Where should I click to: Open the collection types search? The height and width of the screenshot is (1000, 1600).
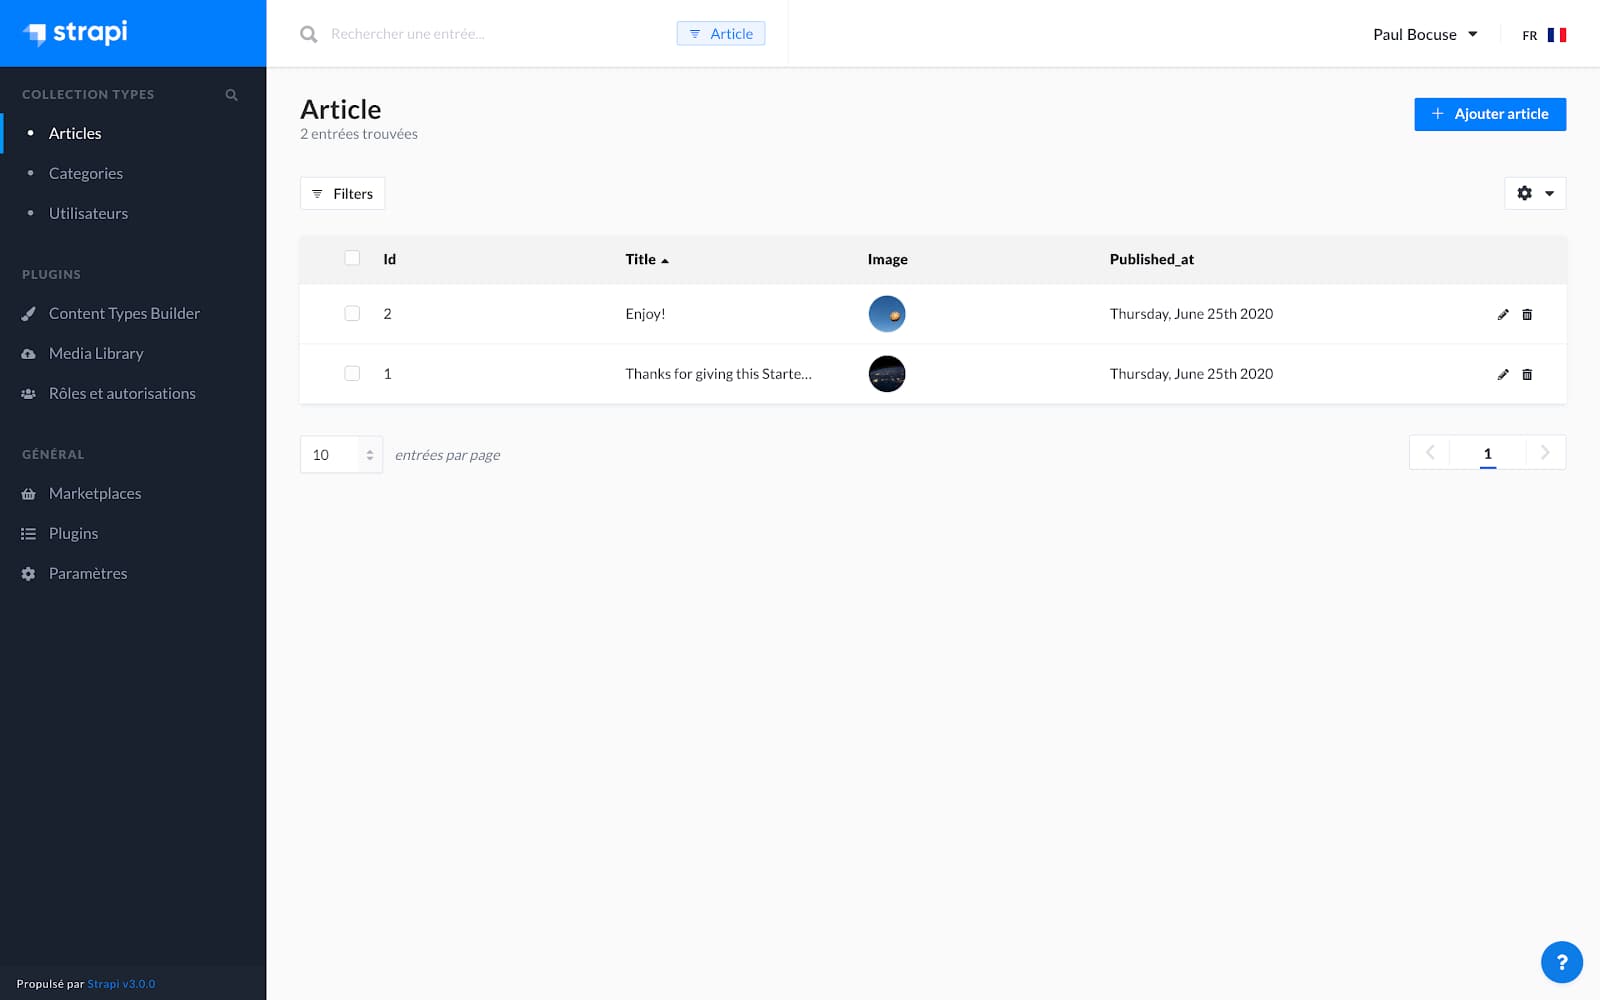point(231,94)
